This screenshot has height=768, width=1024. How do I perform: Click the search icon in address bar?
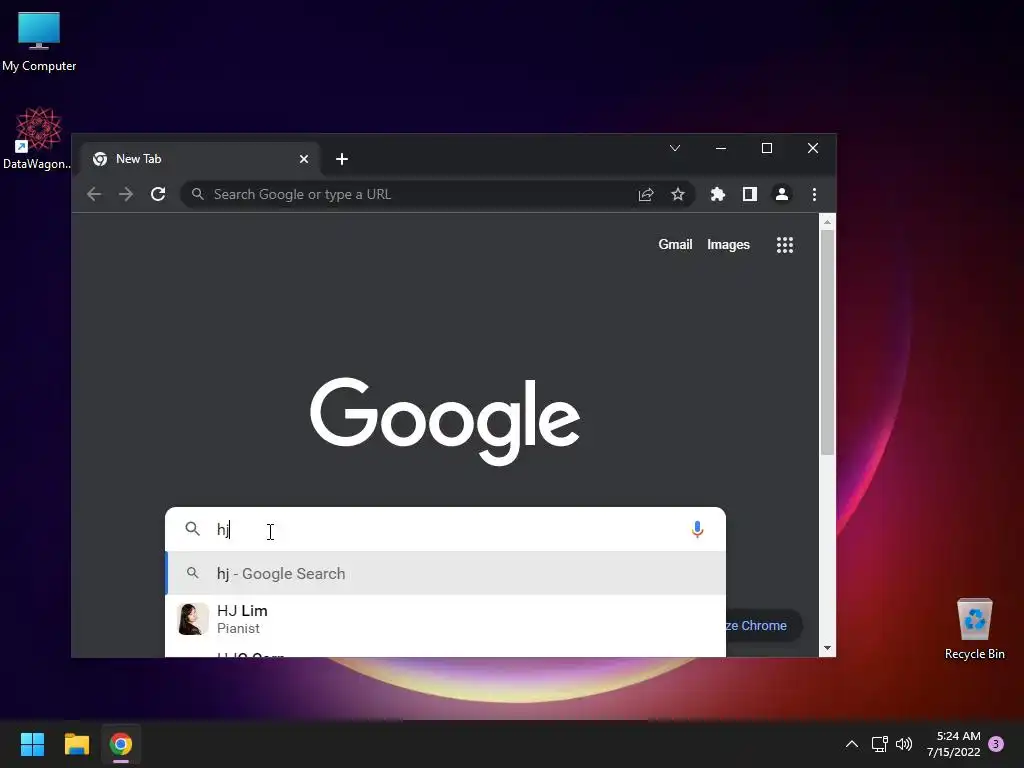tap(197, 194)
